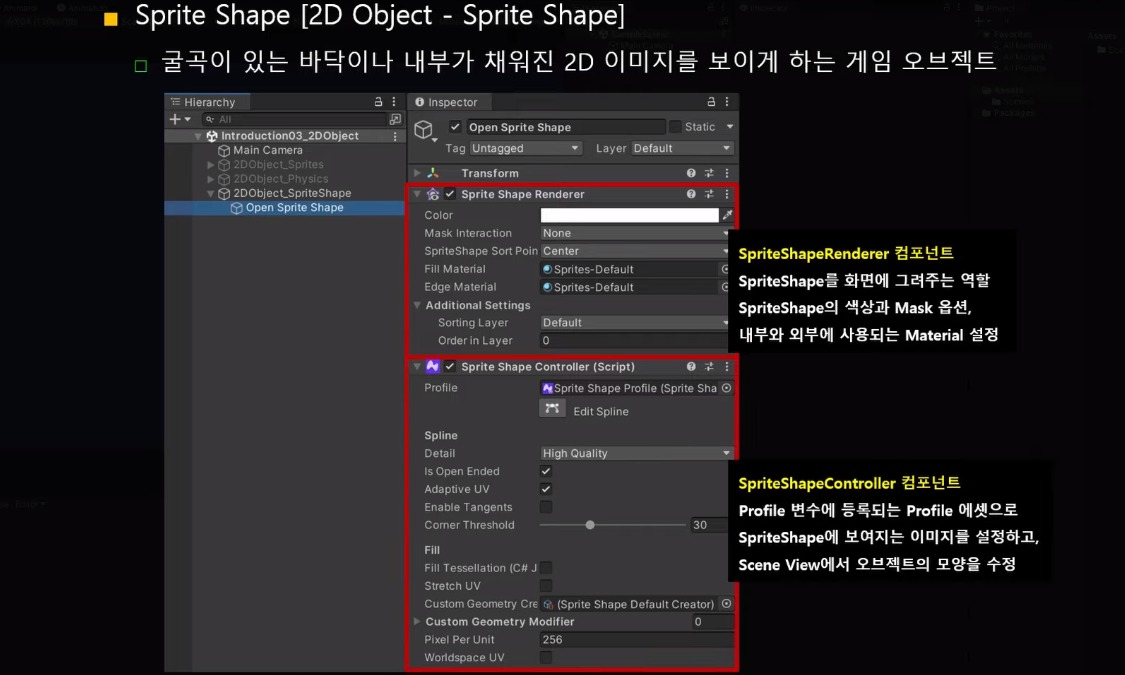Click the Edge Material Sprites-Default field
The width and height of the screenshot is (1125, 675).
click(x=629, y=287)
